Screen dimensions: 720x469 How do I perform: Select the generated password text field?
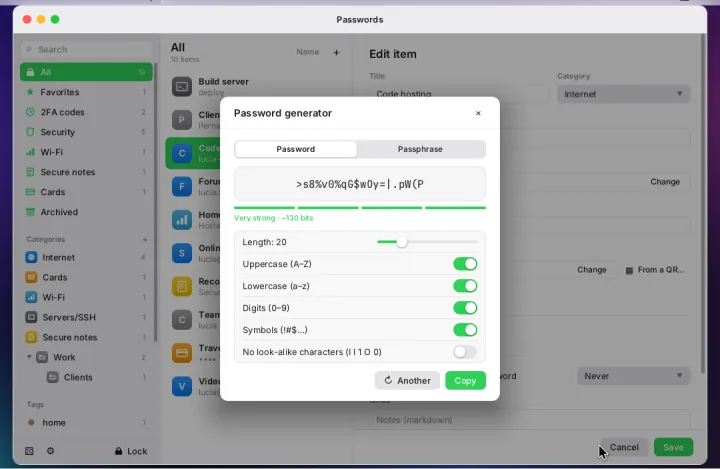(x=360, y=184)
